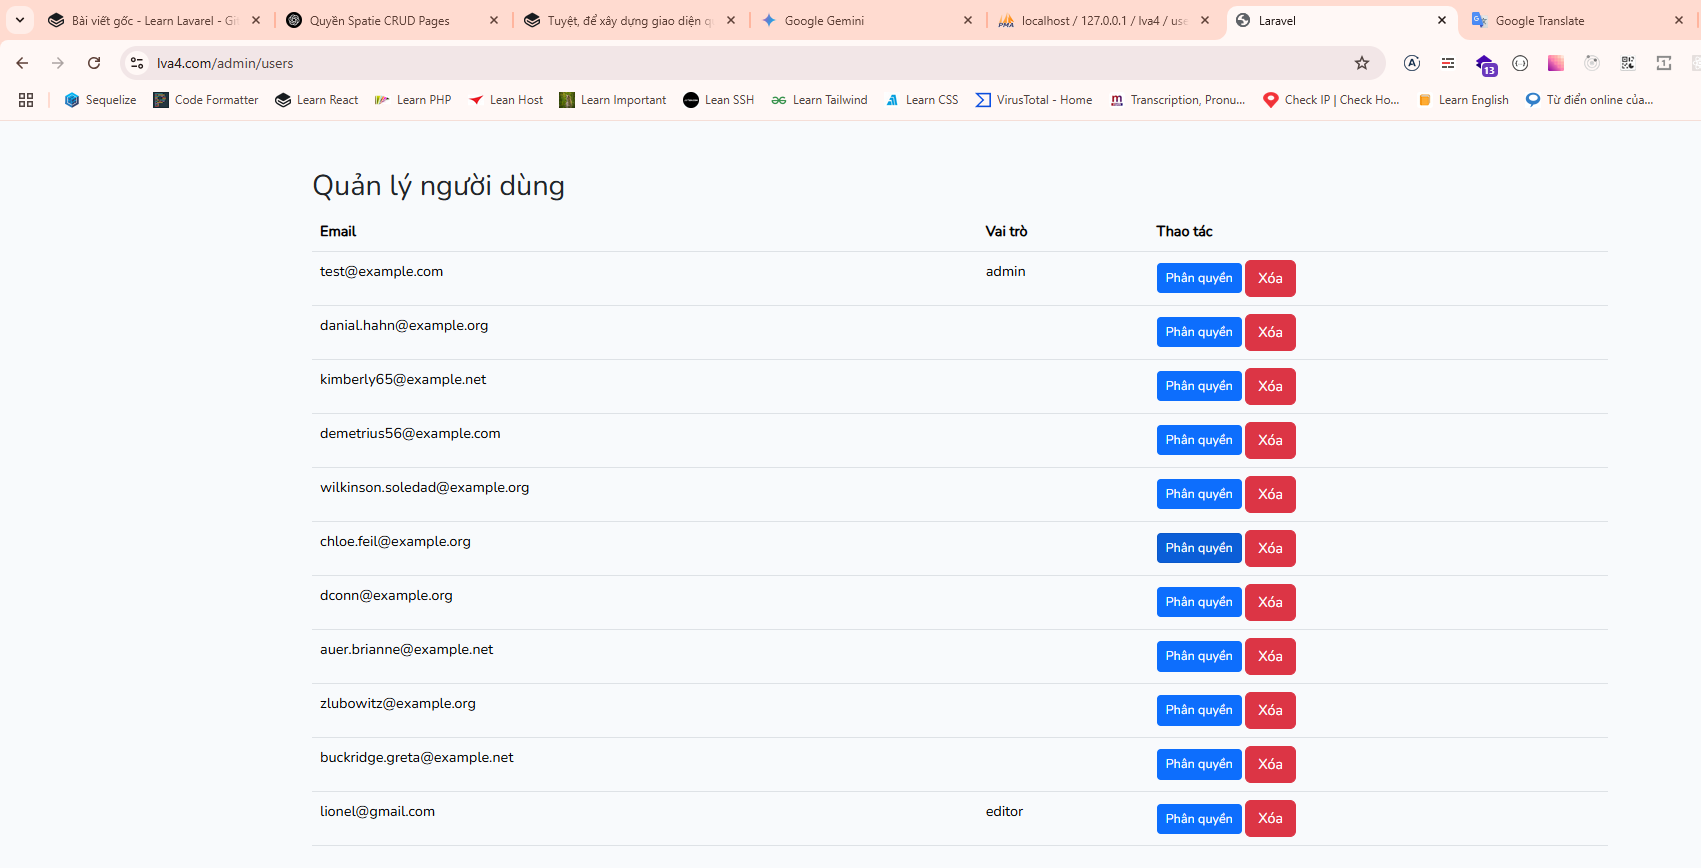
Task: Open the circled letter A extension
Action: pos(1412,63)
